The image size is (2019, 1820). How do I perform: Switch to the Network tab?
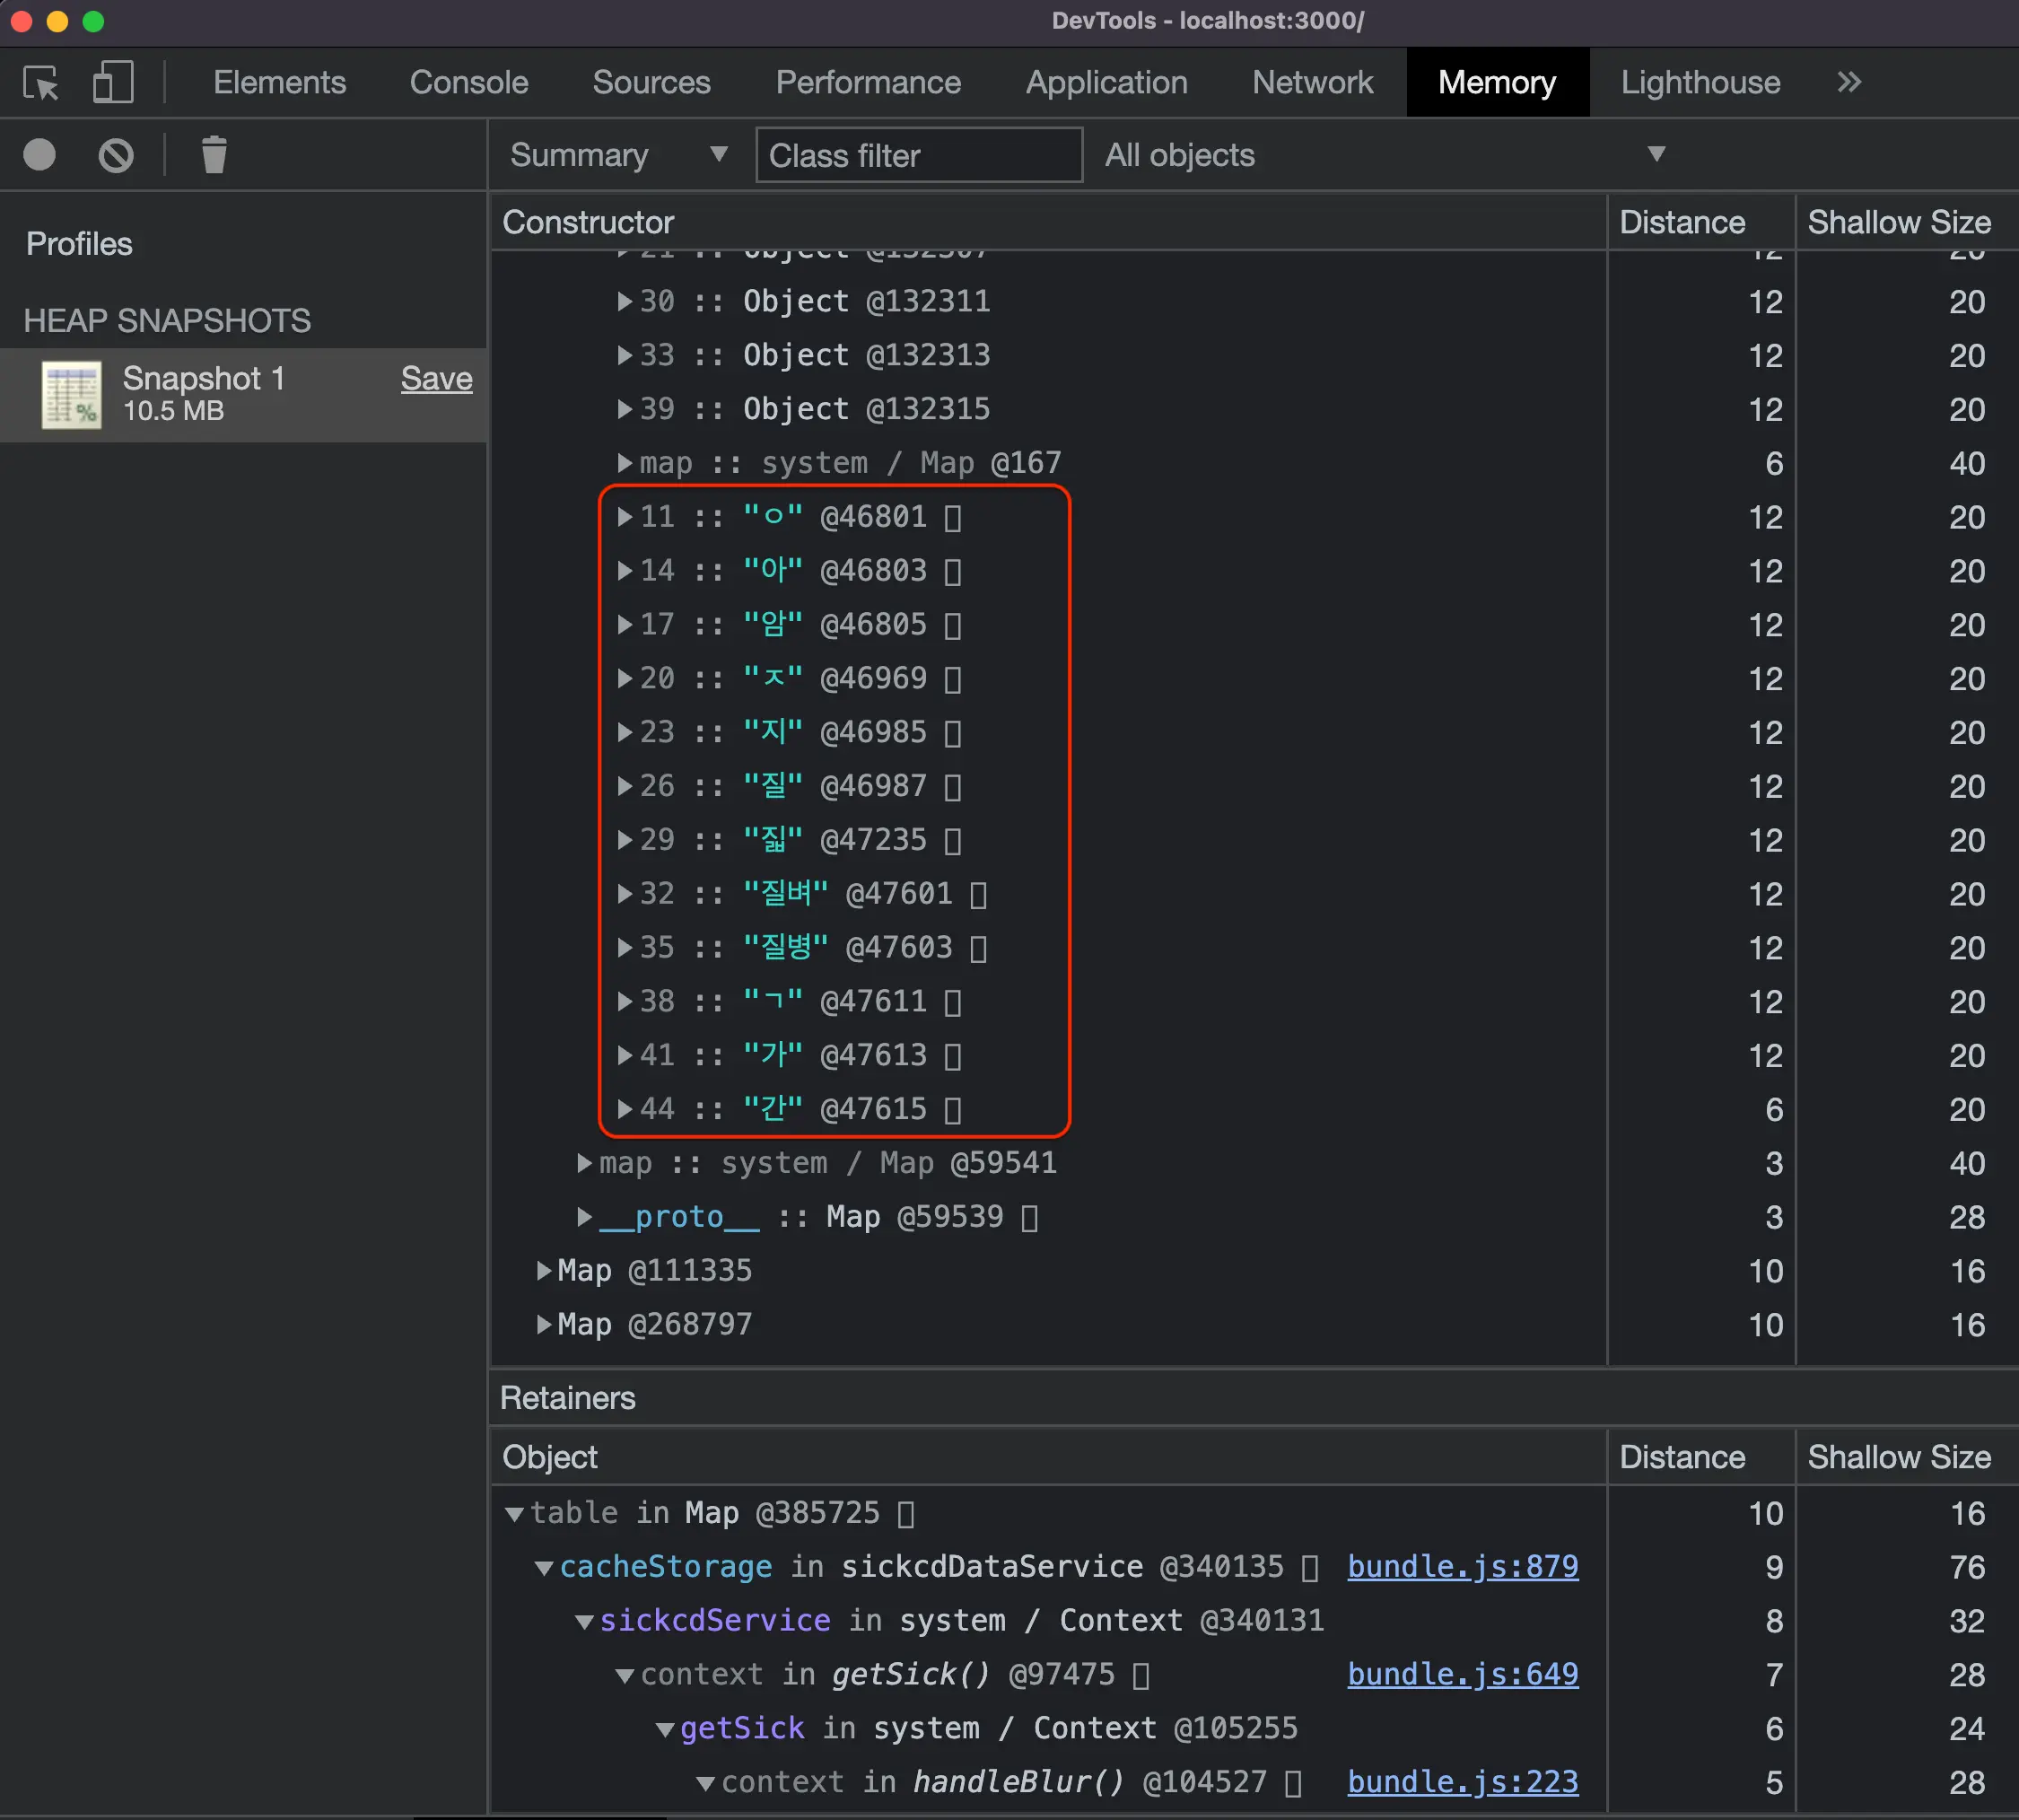1312,83
